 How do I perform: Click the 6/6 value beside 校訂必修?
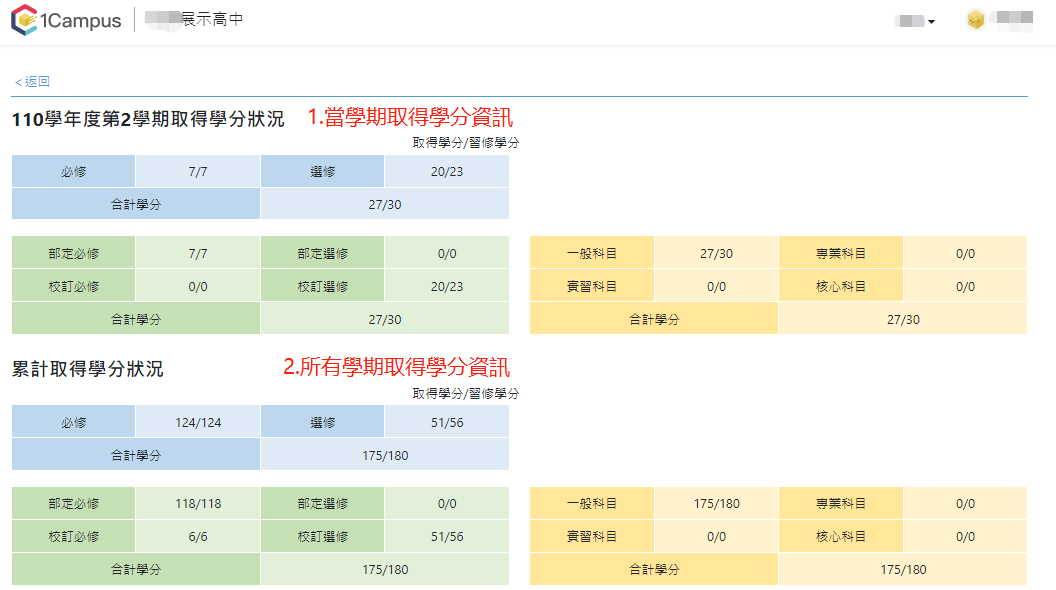(x=198, y=537)
